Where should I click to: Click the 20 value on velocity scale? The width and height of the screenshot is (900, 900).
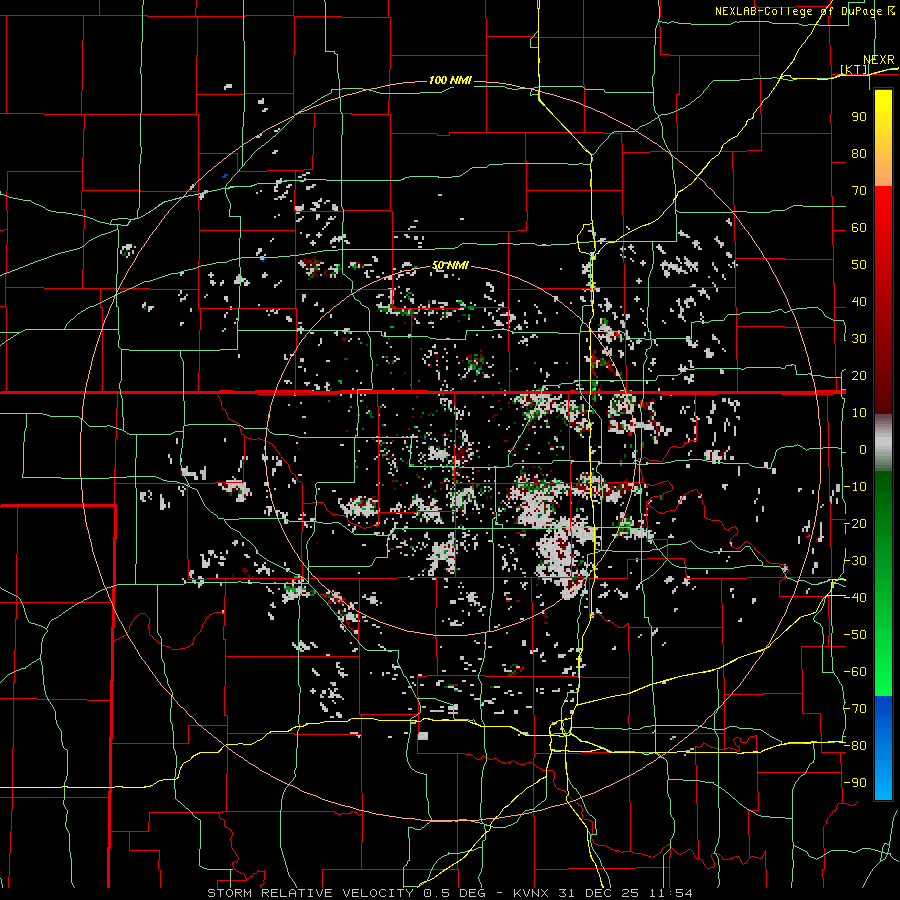coord(859,375)
